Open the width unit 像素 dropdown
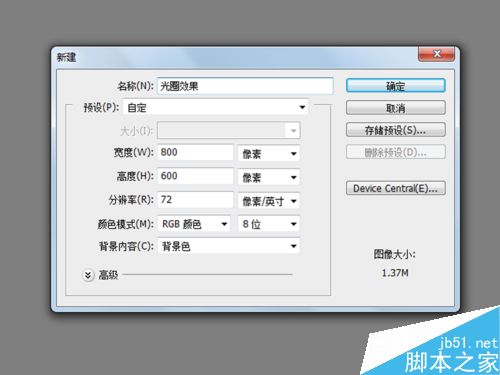 269,153
